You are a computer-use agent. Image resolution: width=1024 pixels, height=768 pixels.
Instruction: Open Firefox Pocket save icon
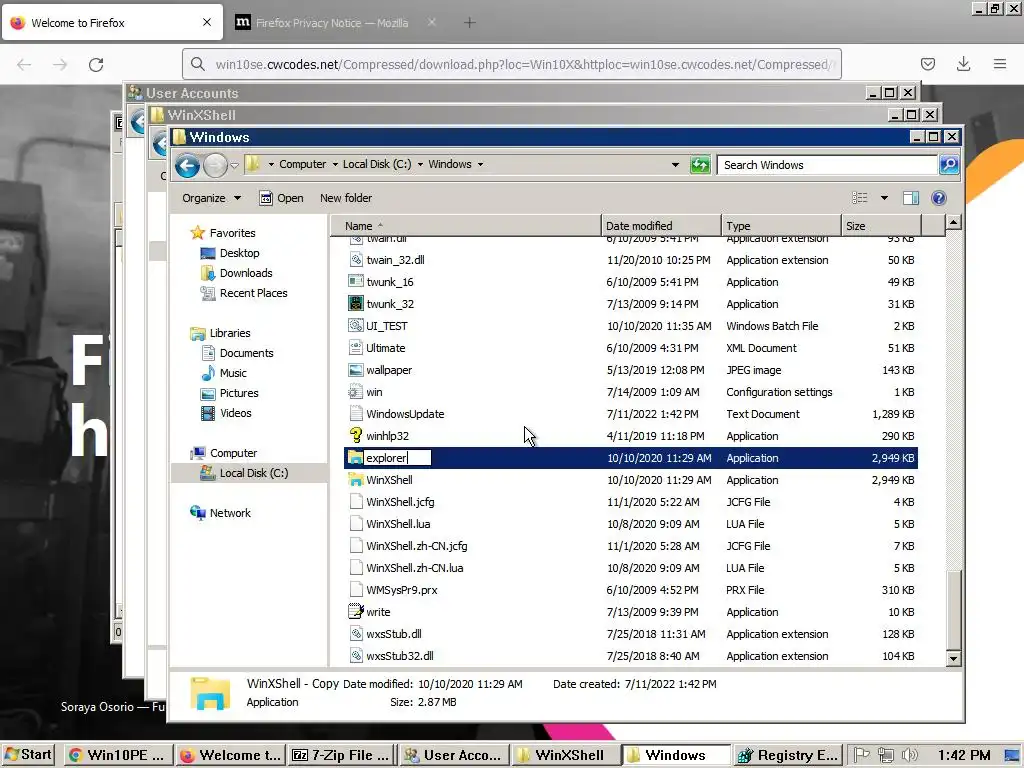pyautogui.click(x=927, y=64)
